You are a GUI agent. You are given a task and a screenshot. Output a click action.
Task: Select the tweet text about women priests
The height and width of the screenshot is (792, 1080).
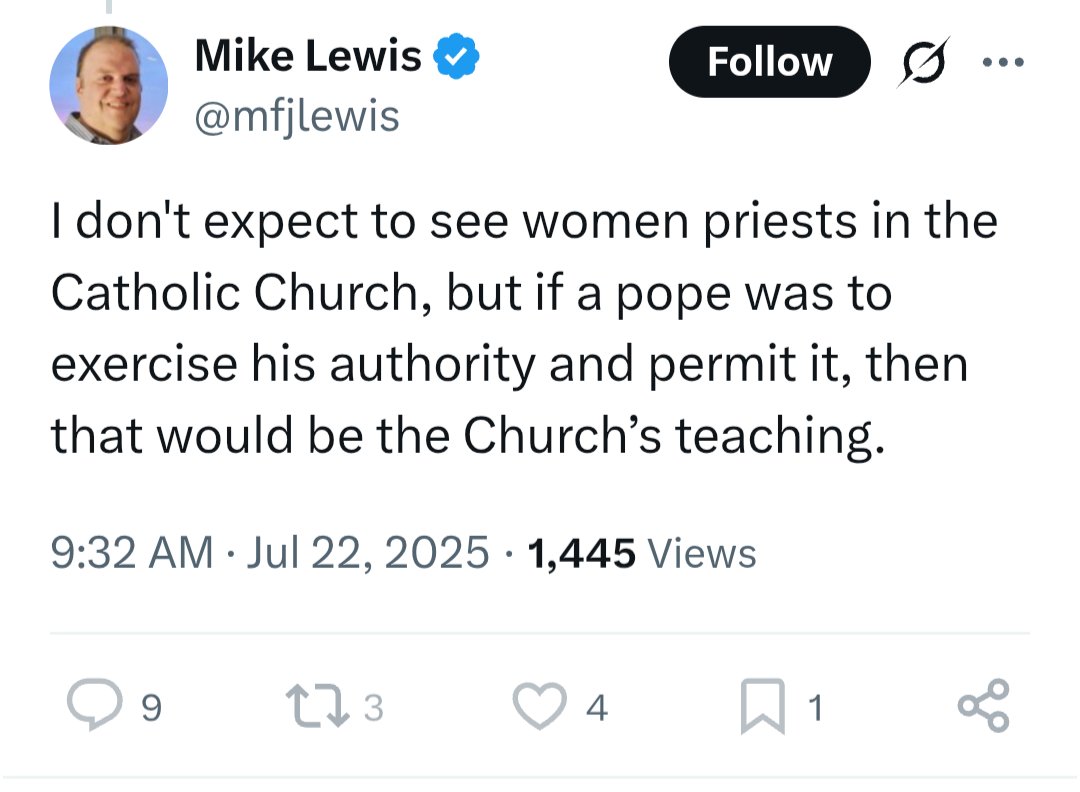pos(524,329)
